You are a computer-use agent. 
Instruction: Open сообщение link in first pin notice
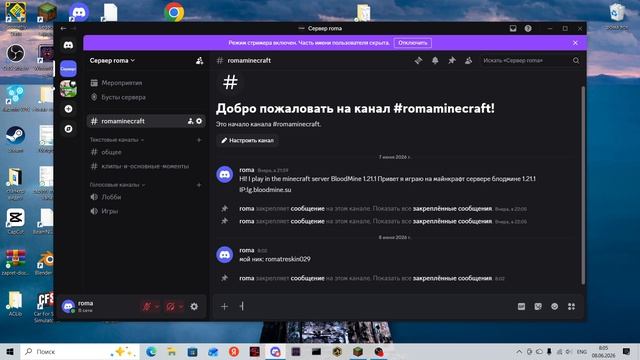307,209
